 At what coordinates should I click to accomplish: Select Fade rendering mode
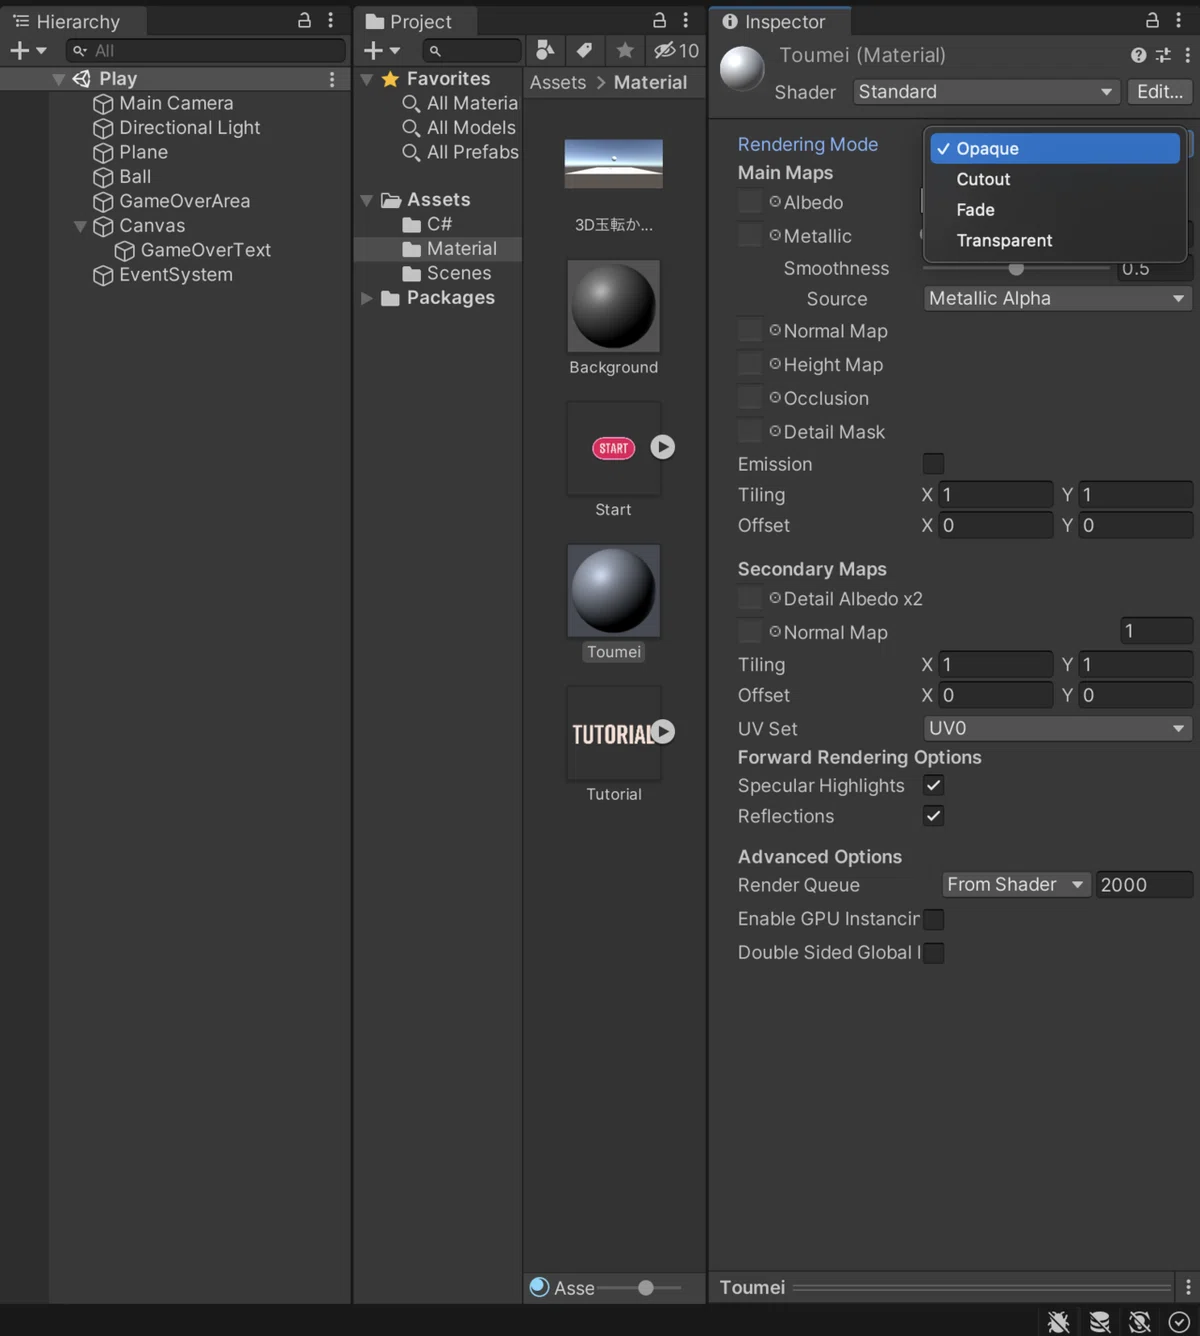pyautogui.click(x=1055, y=210)
